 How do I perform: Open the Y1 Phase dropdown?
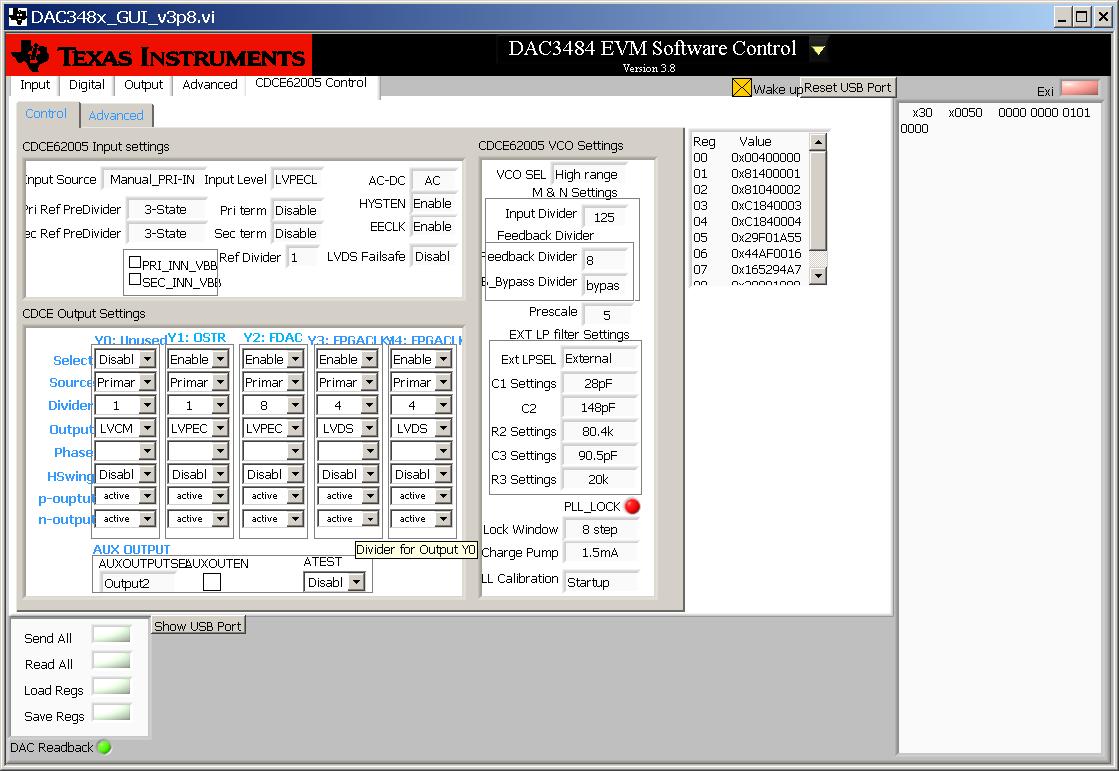[x=198, y=451]
